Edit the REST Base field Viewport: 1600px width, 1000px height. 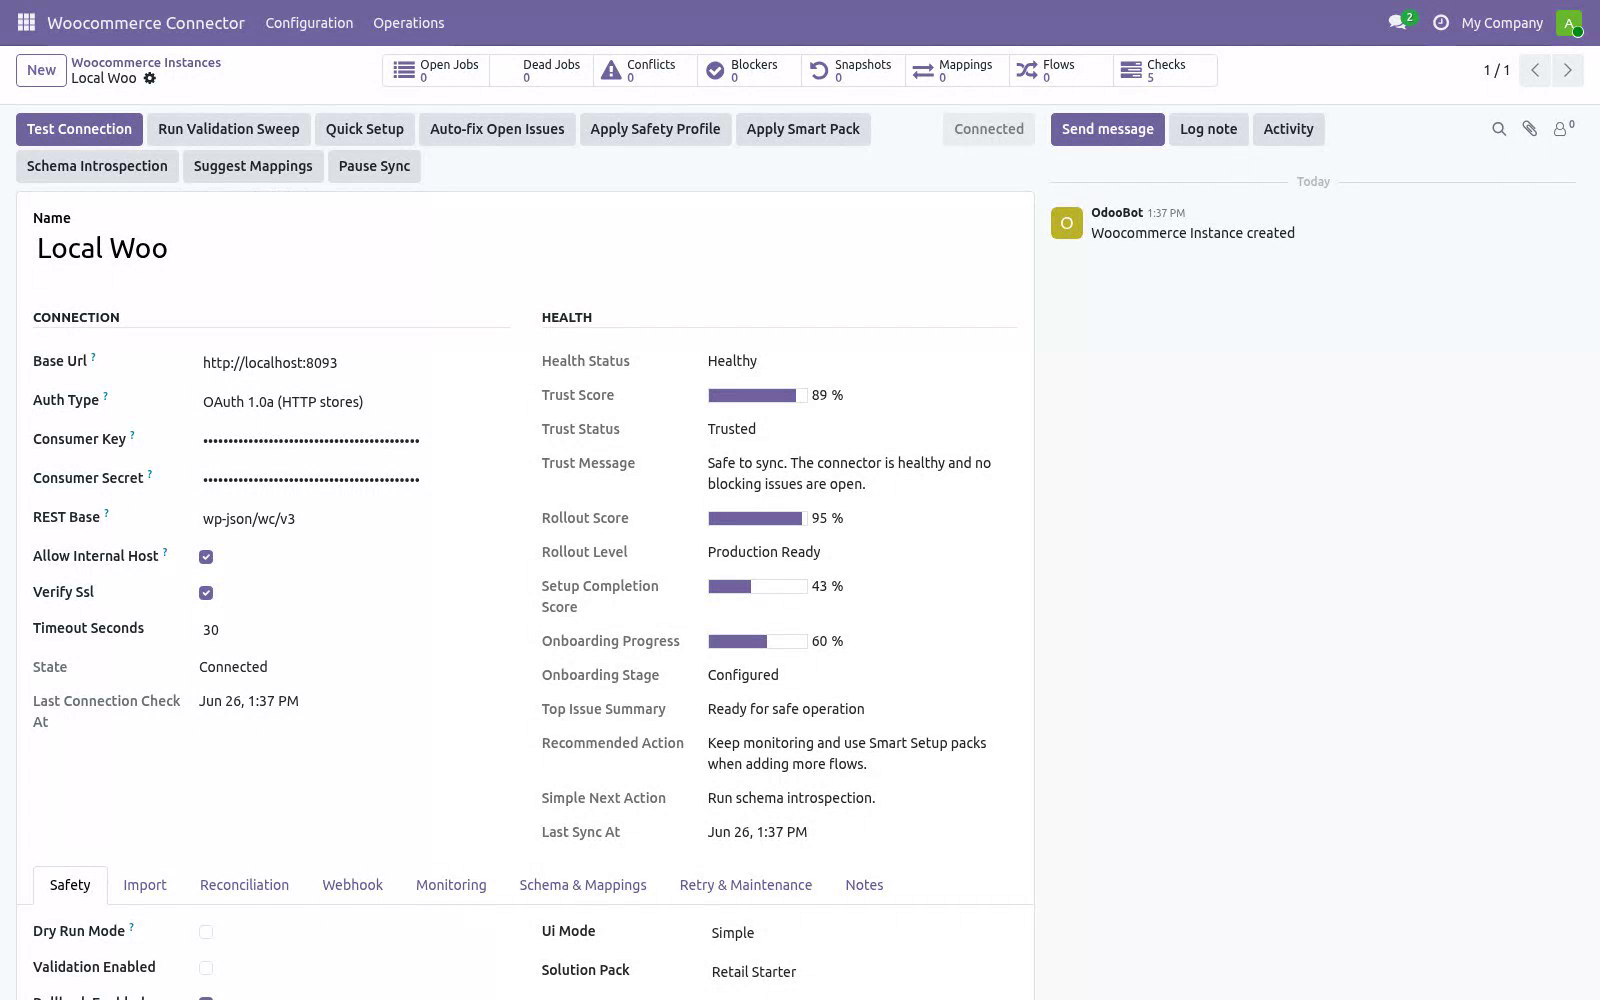(x=355, y=519)
